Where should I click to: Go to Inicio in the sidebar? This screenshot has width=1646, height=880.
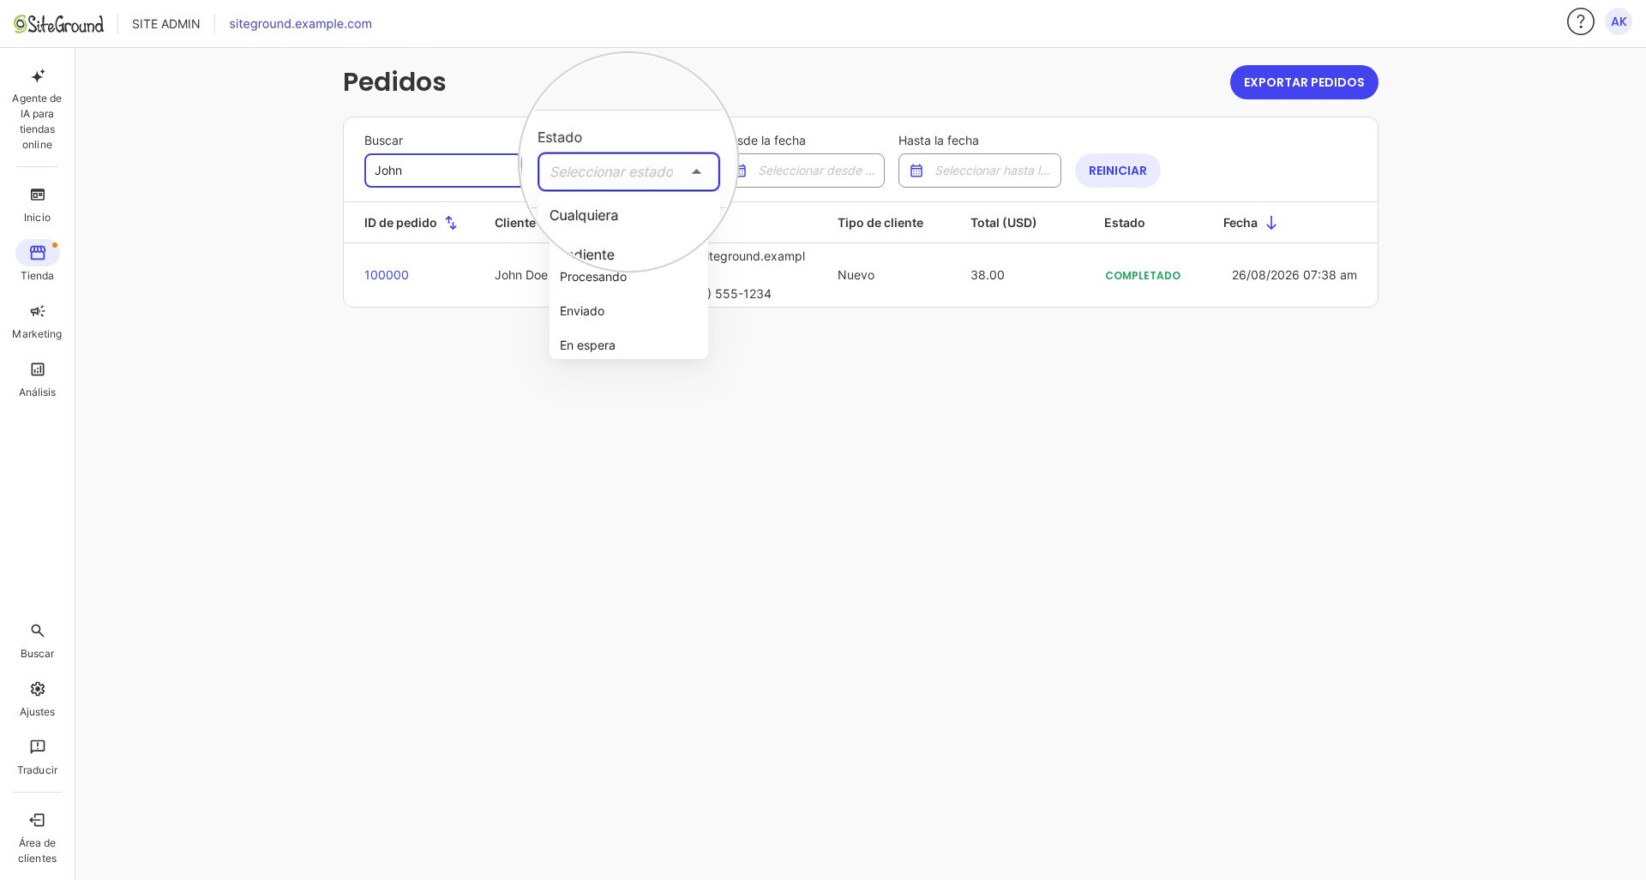[x=37, y=204]
